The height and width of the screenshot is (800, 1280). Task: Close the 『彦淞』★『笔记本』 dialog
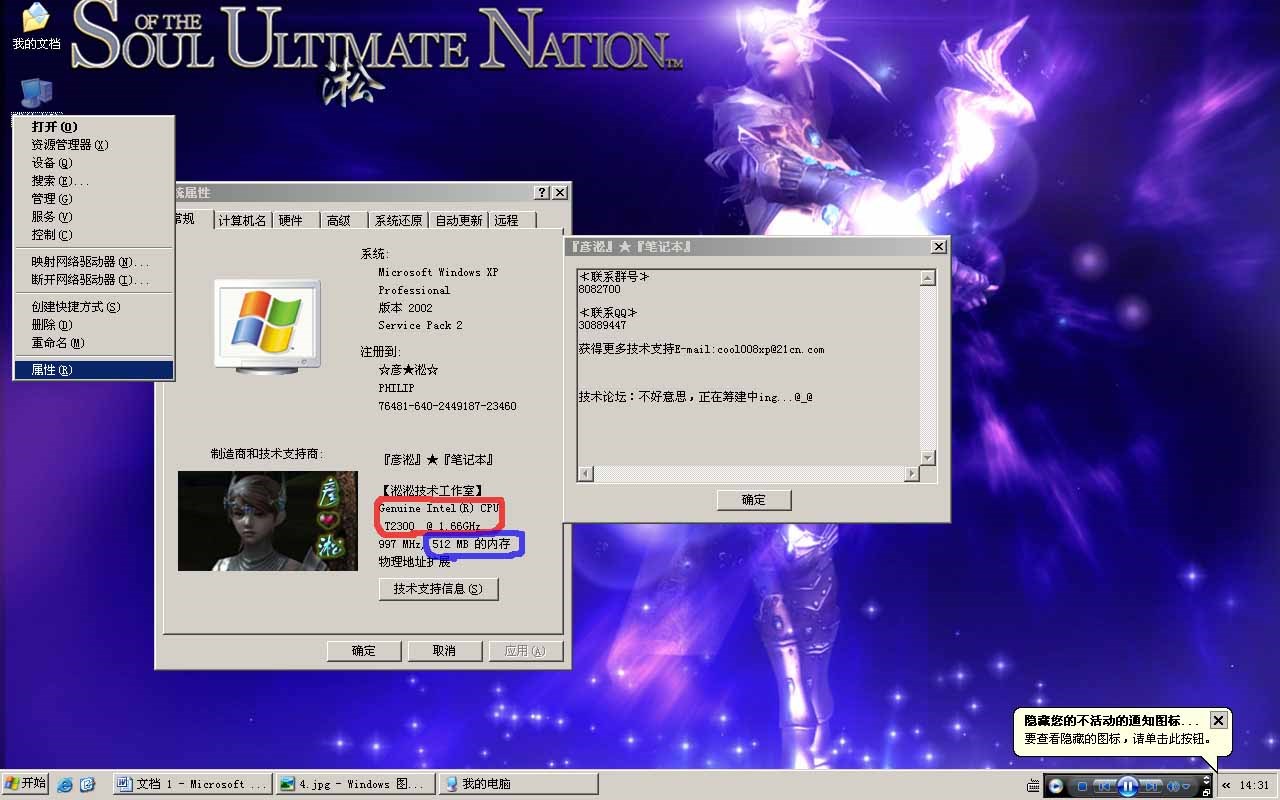(938, 246)
